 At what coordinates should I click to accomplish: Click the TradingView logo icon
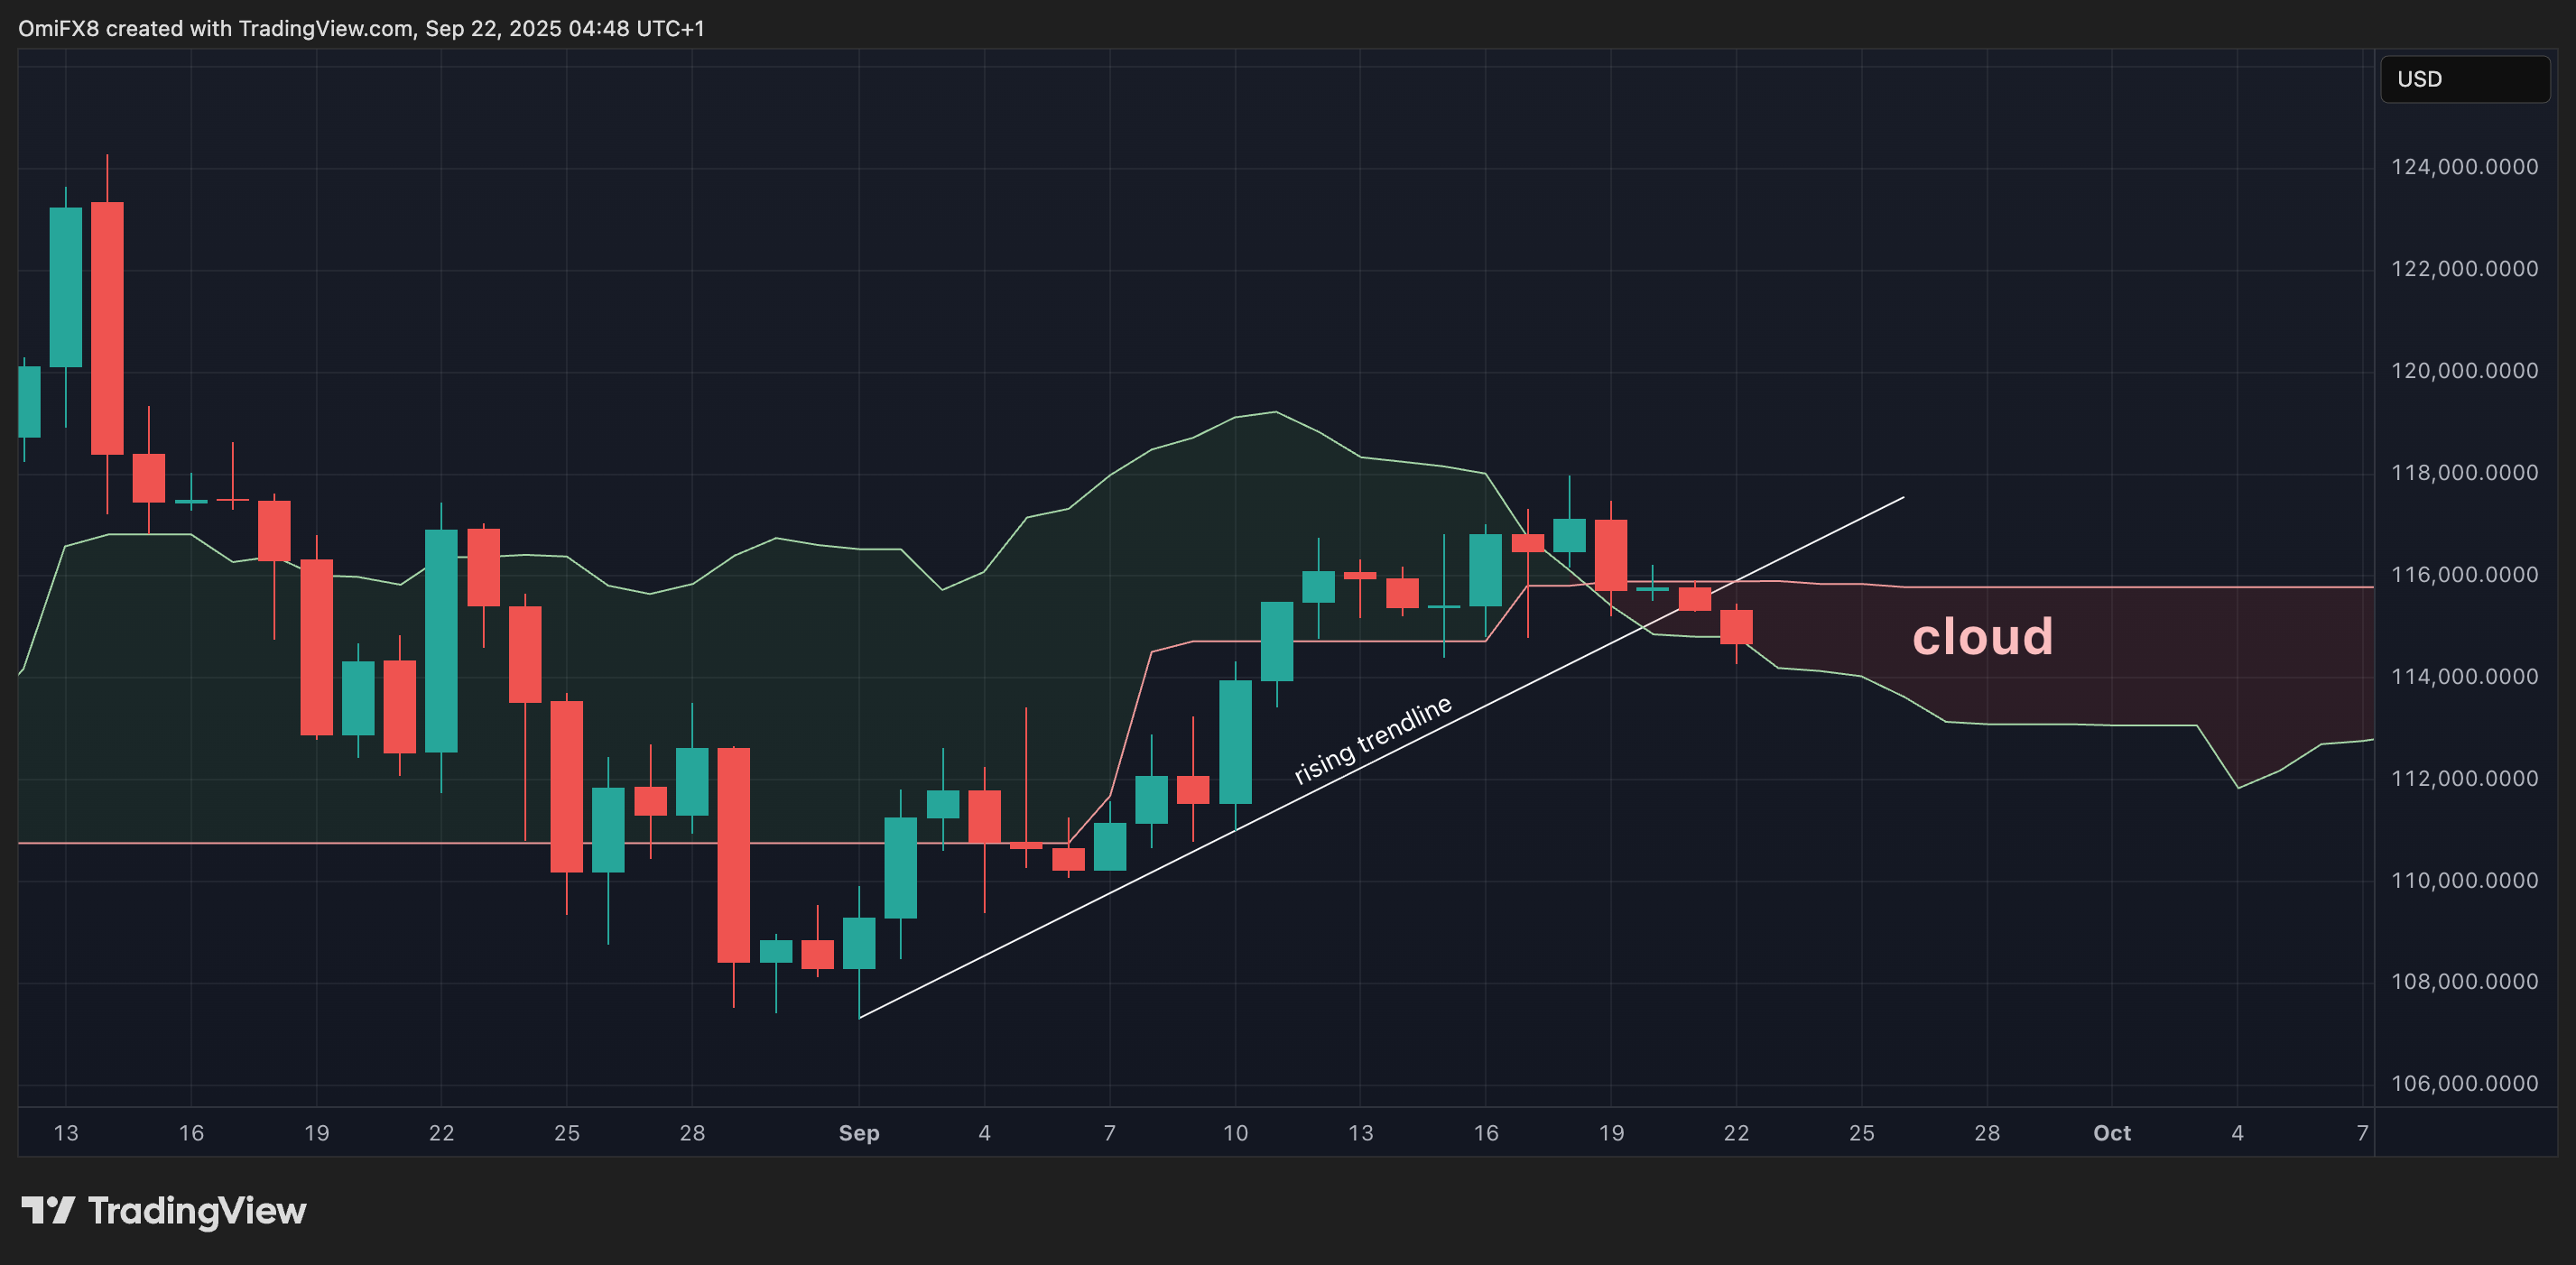click(47, 1210)
